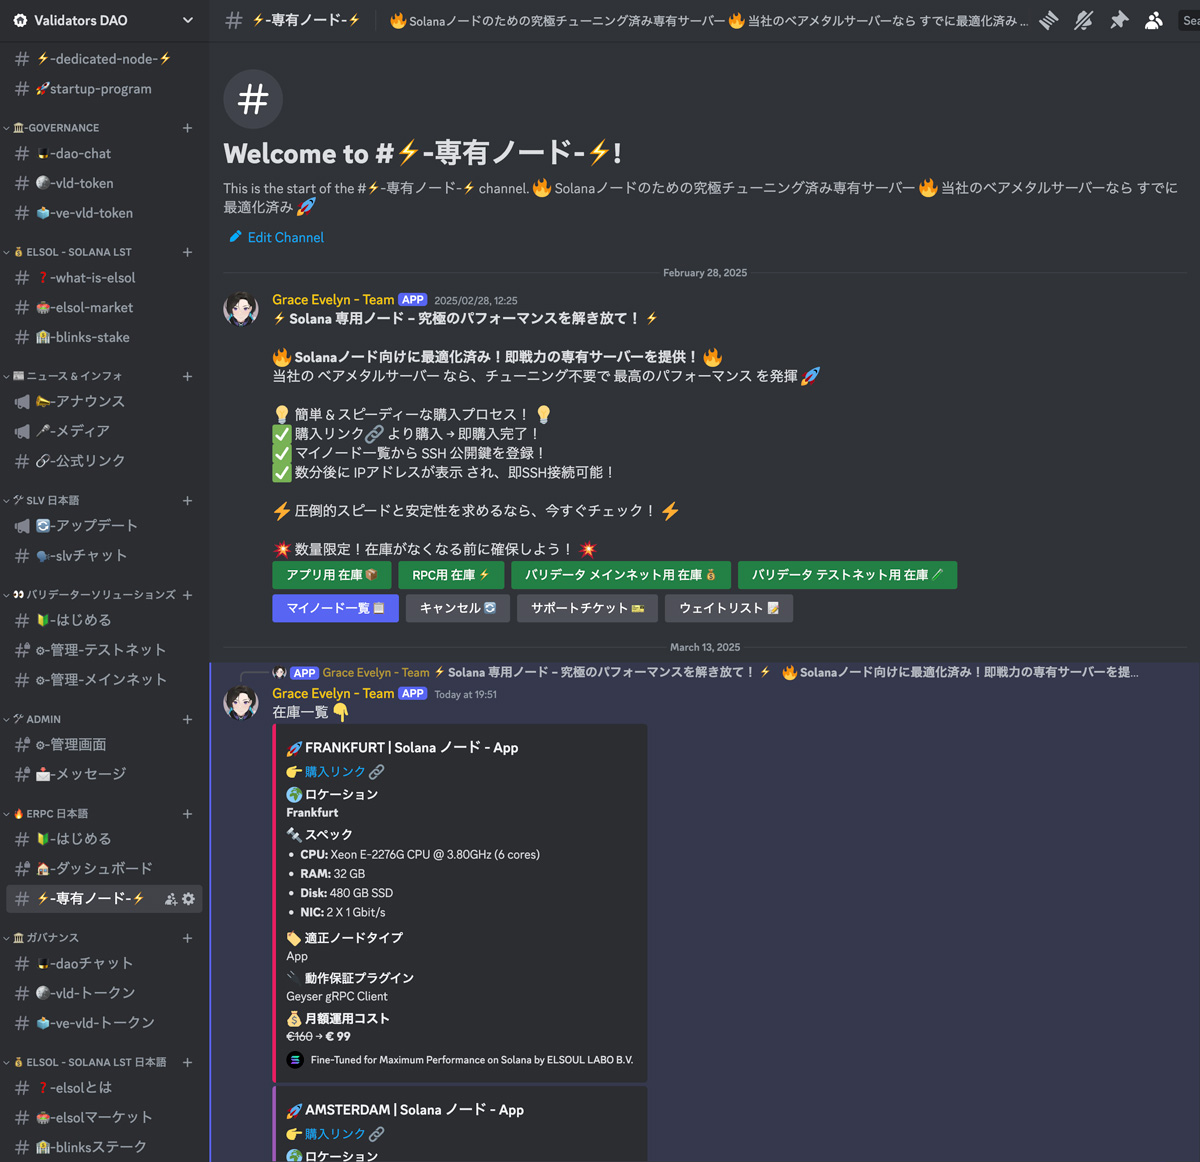Open the 公式リンク channel
Image resolution: width=1200 pixels, height=1162 pixels.
tap(105, 461)
